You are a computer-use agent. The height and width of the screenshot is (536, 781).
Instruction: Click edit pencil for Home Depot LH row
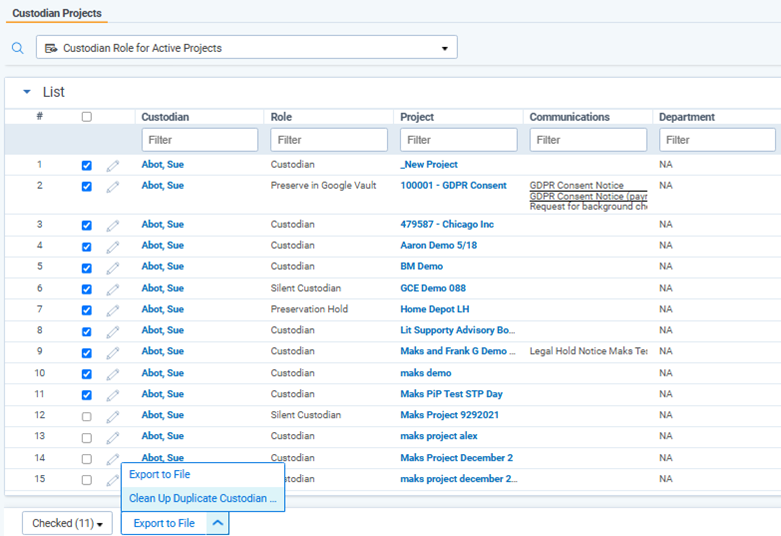[x=113, y=310]
